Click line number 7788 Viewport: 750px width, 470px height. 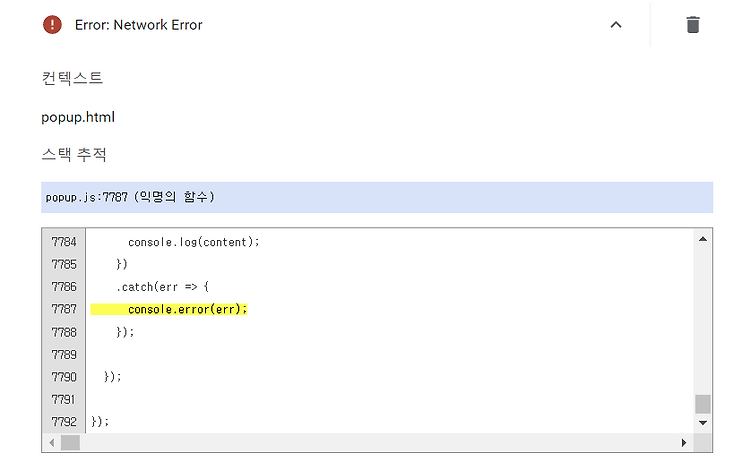(64, 332)
